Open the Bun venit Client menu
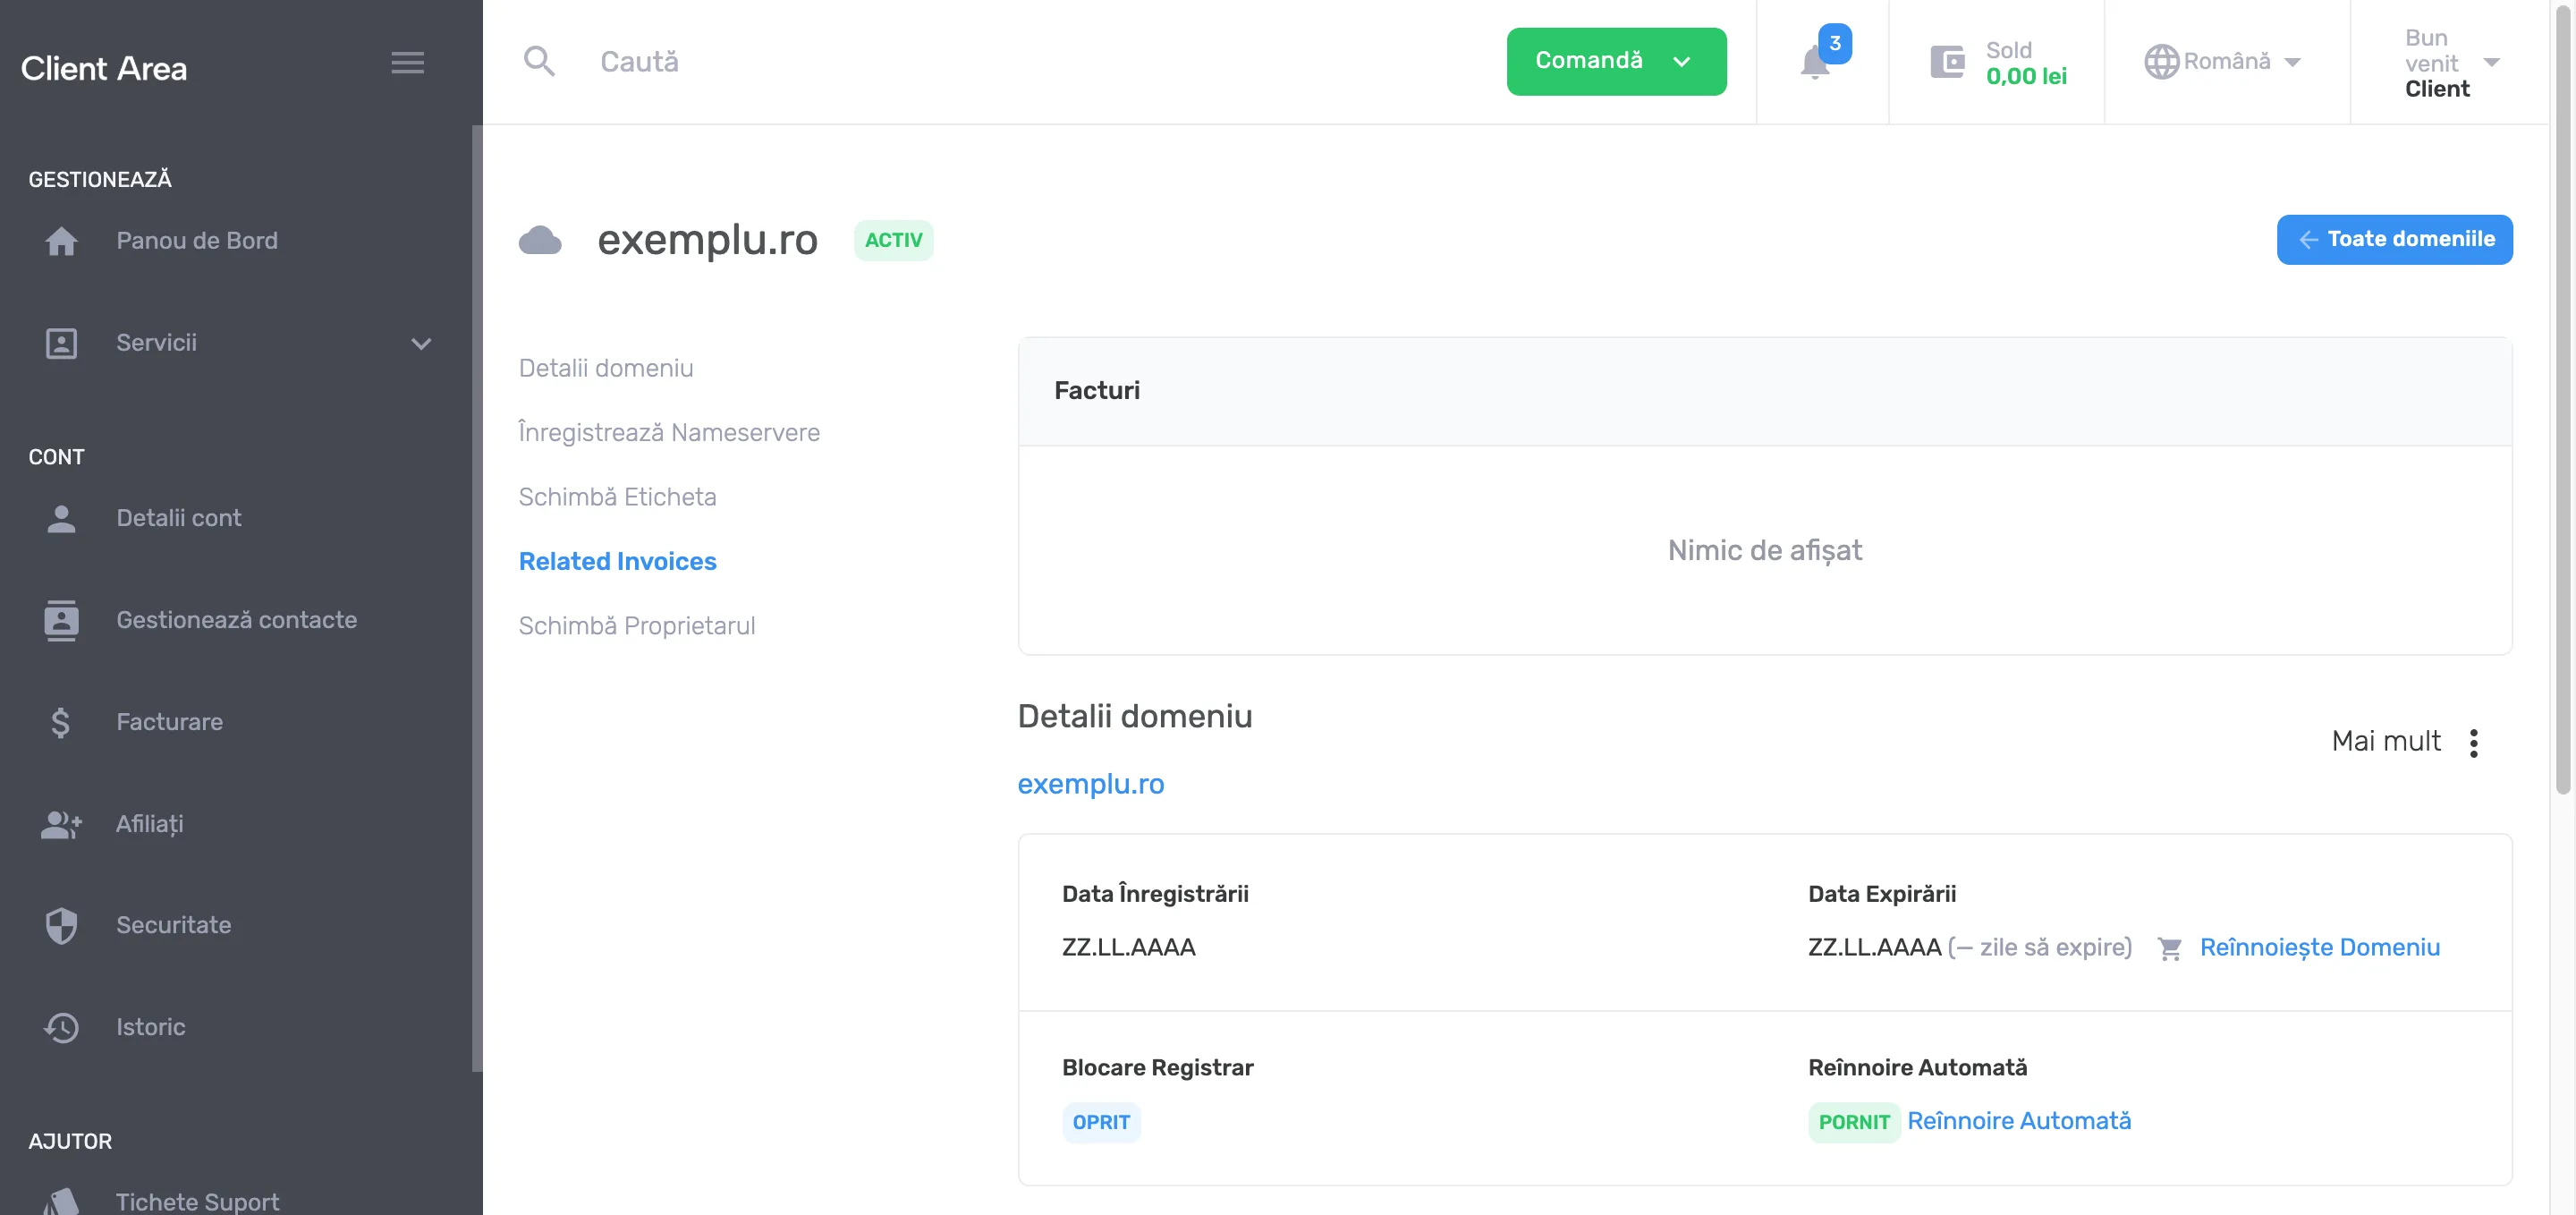The height and width of the screenshot is (1215, 2576). point(2452,62)
